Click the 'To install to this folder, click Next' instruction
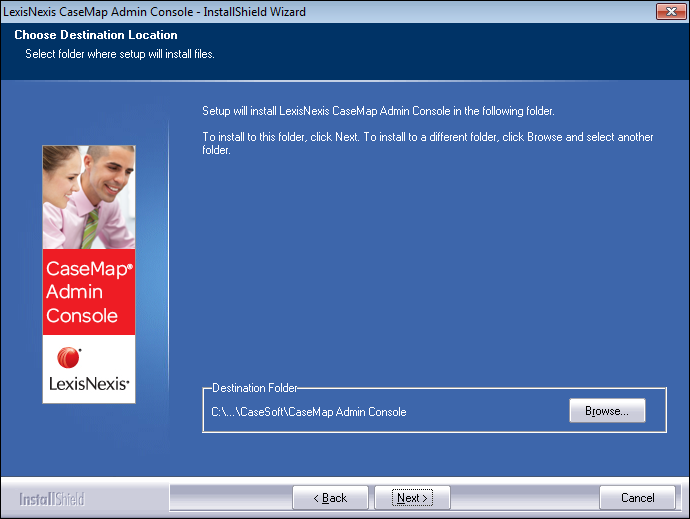 (428, 143)
